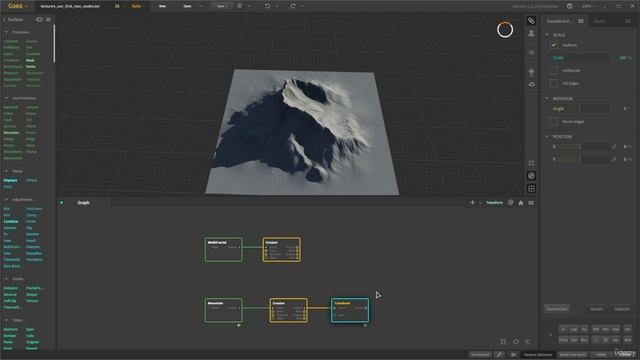640x360 pixels.
Task: Add a Mountain node from the Toolbox
Action: pos(11,133)
